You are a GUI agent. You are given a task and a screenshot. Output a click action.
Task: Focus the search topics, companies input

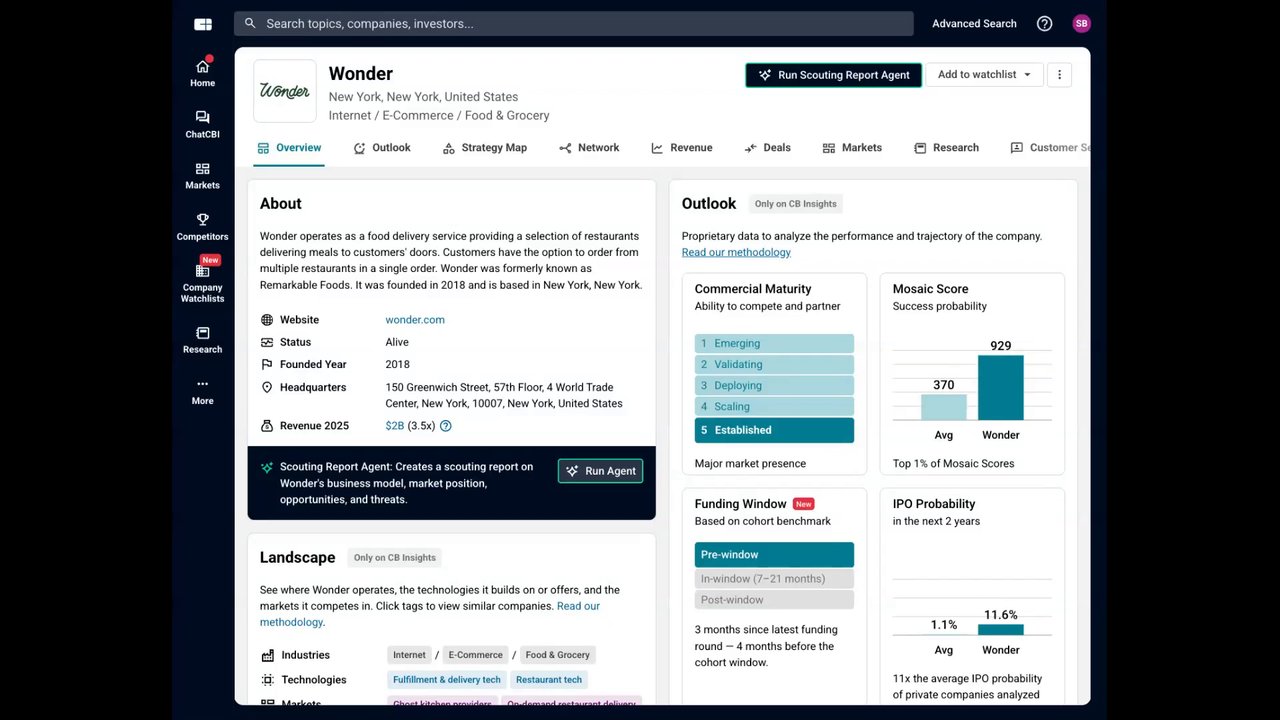point(574,24)
